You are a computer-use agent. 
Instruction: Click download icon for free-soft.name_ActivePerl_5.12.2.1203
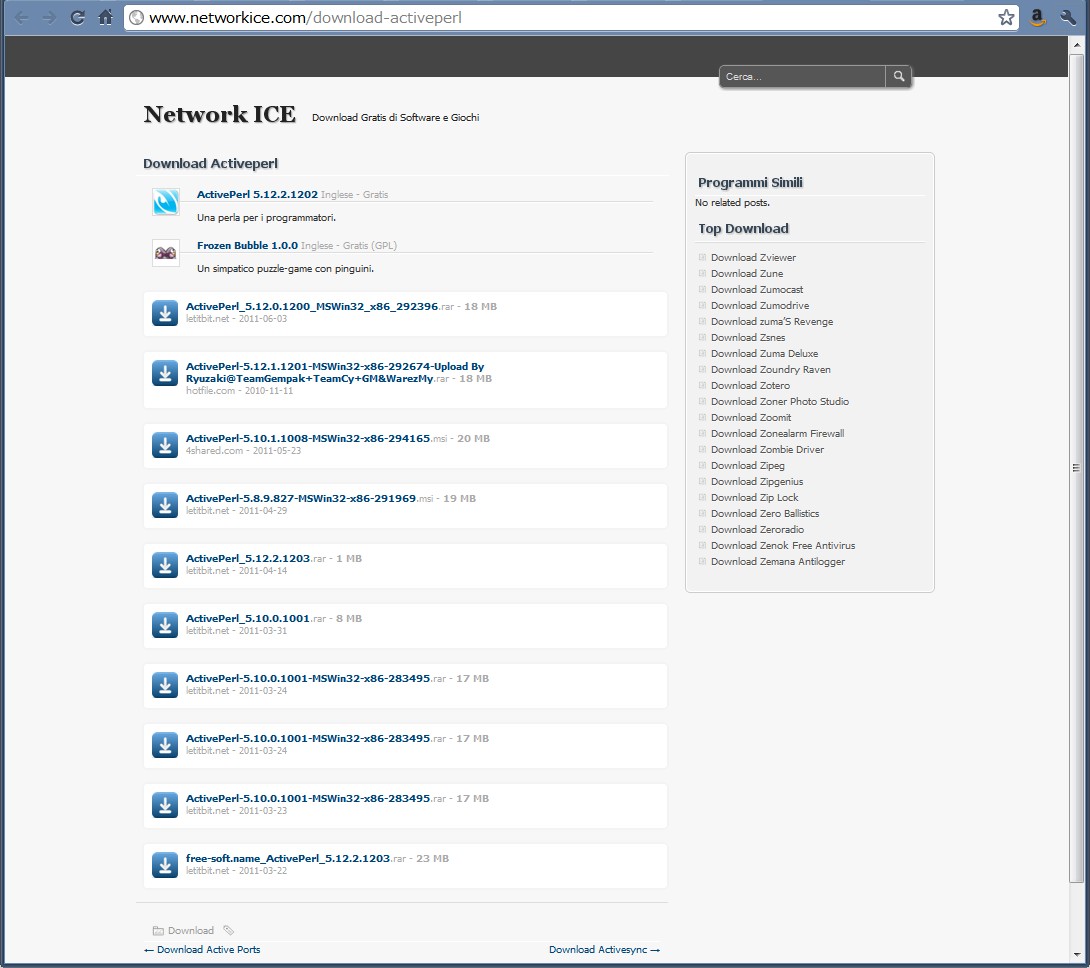(x=165, y=865)
